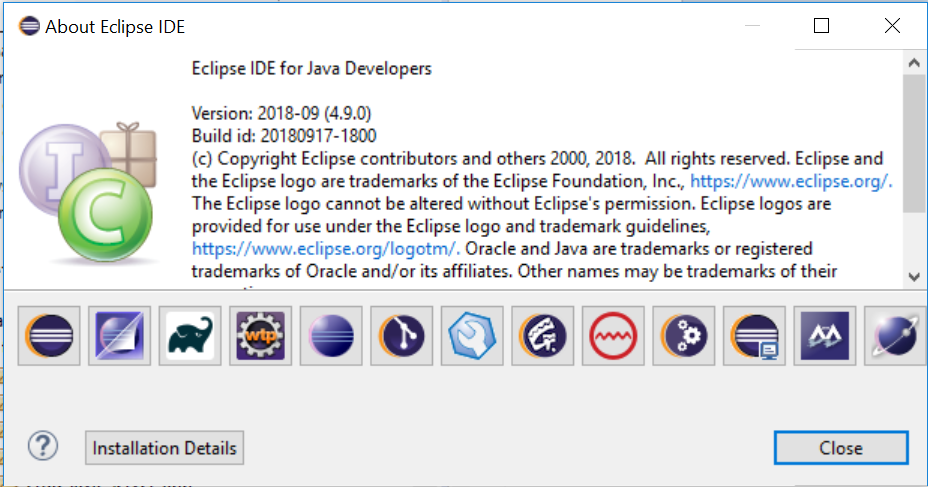928x487 pixels.
Task: Click the WTP gear plugin icon
Action: tap(260, 336)
